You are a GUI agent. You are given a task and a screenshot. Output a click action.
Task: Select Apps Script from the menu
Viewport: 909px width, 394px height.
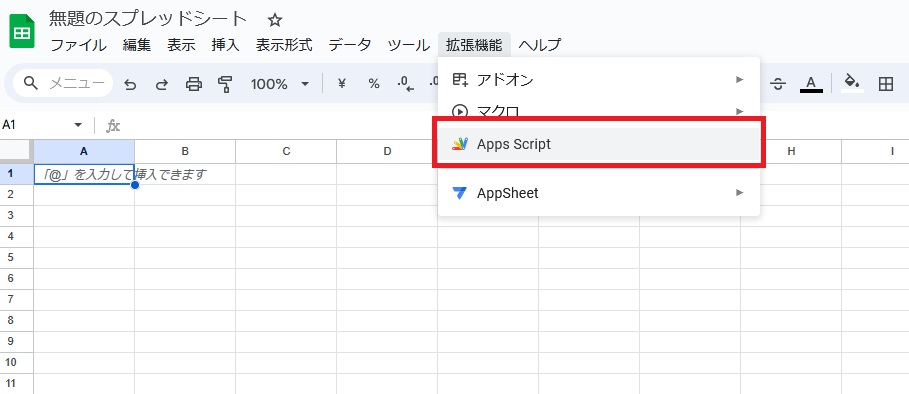click(598, 144)
